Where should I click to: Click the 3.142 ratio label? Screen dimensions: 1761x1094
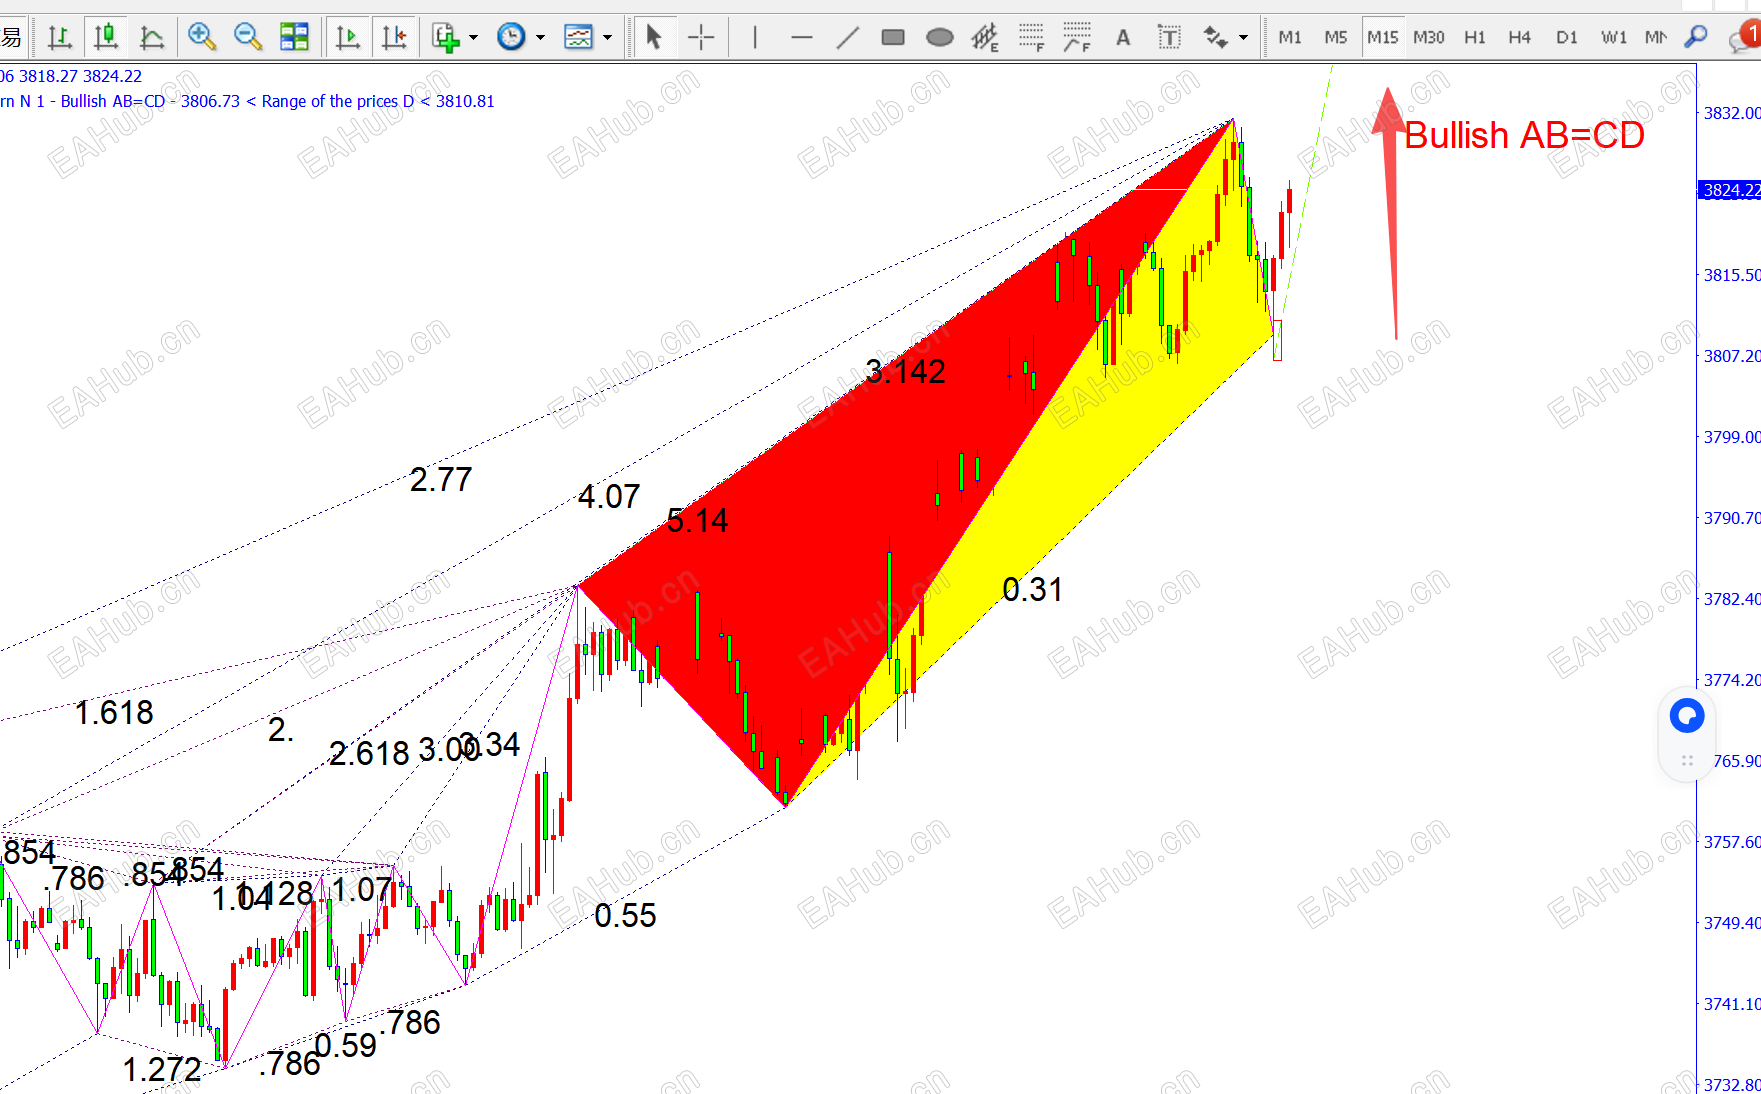coord(906,372)
